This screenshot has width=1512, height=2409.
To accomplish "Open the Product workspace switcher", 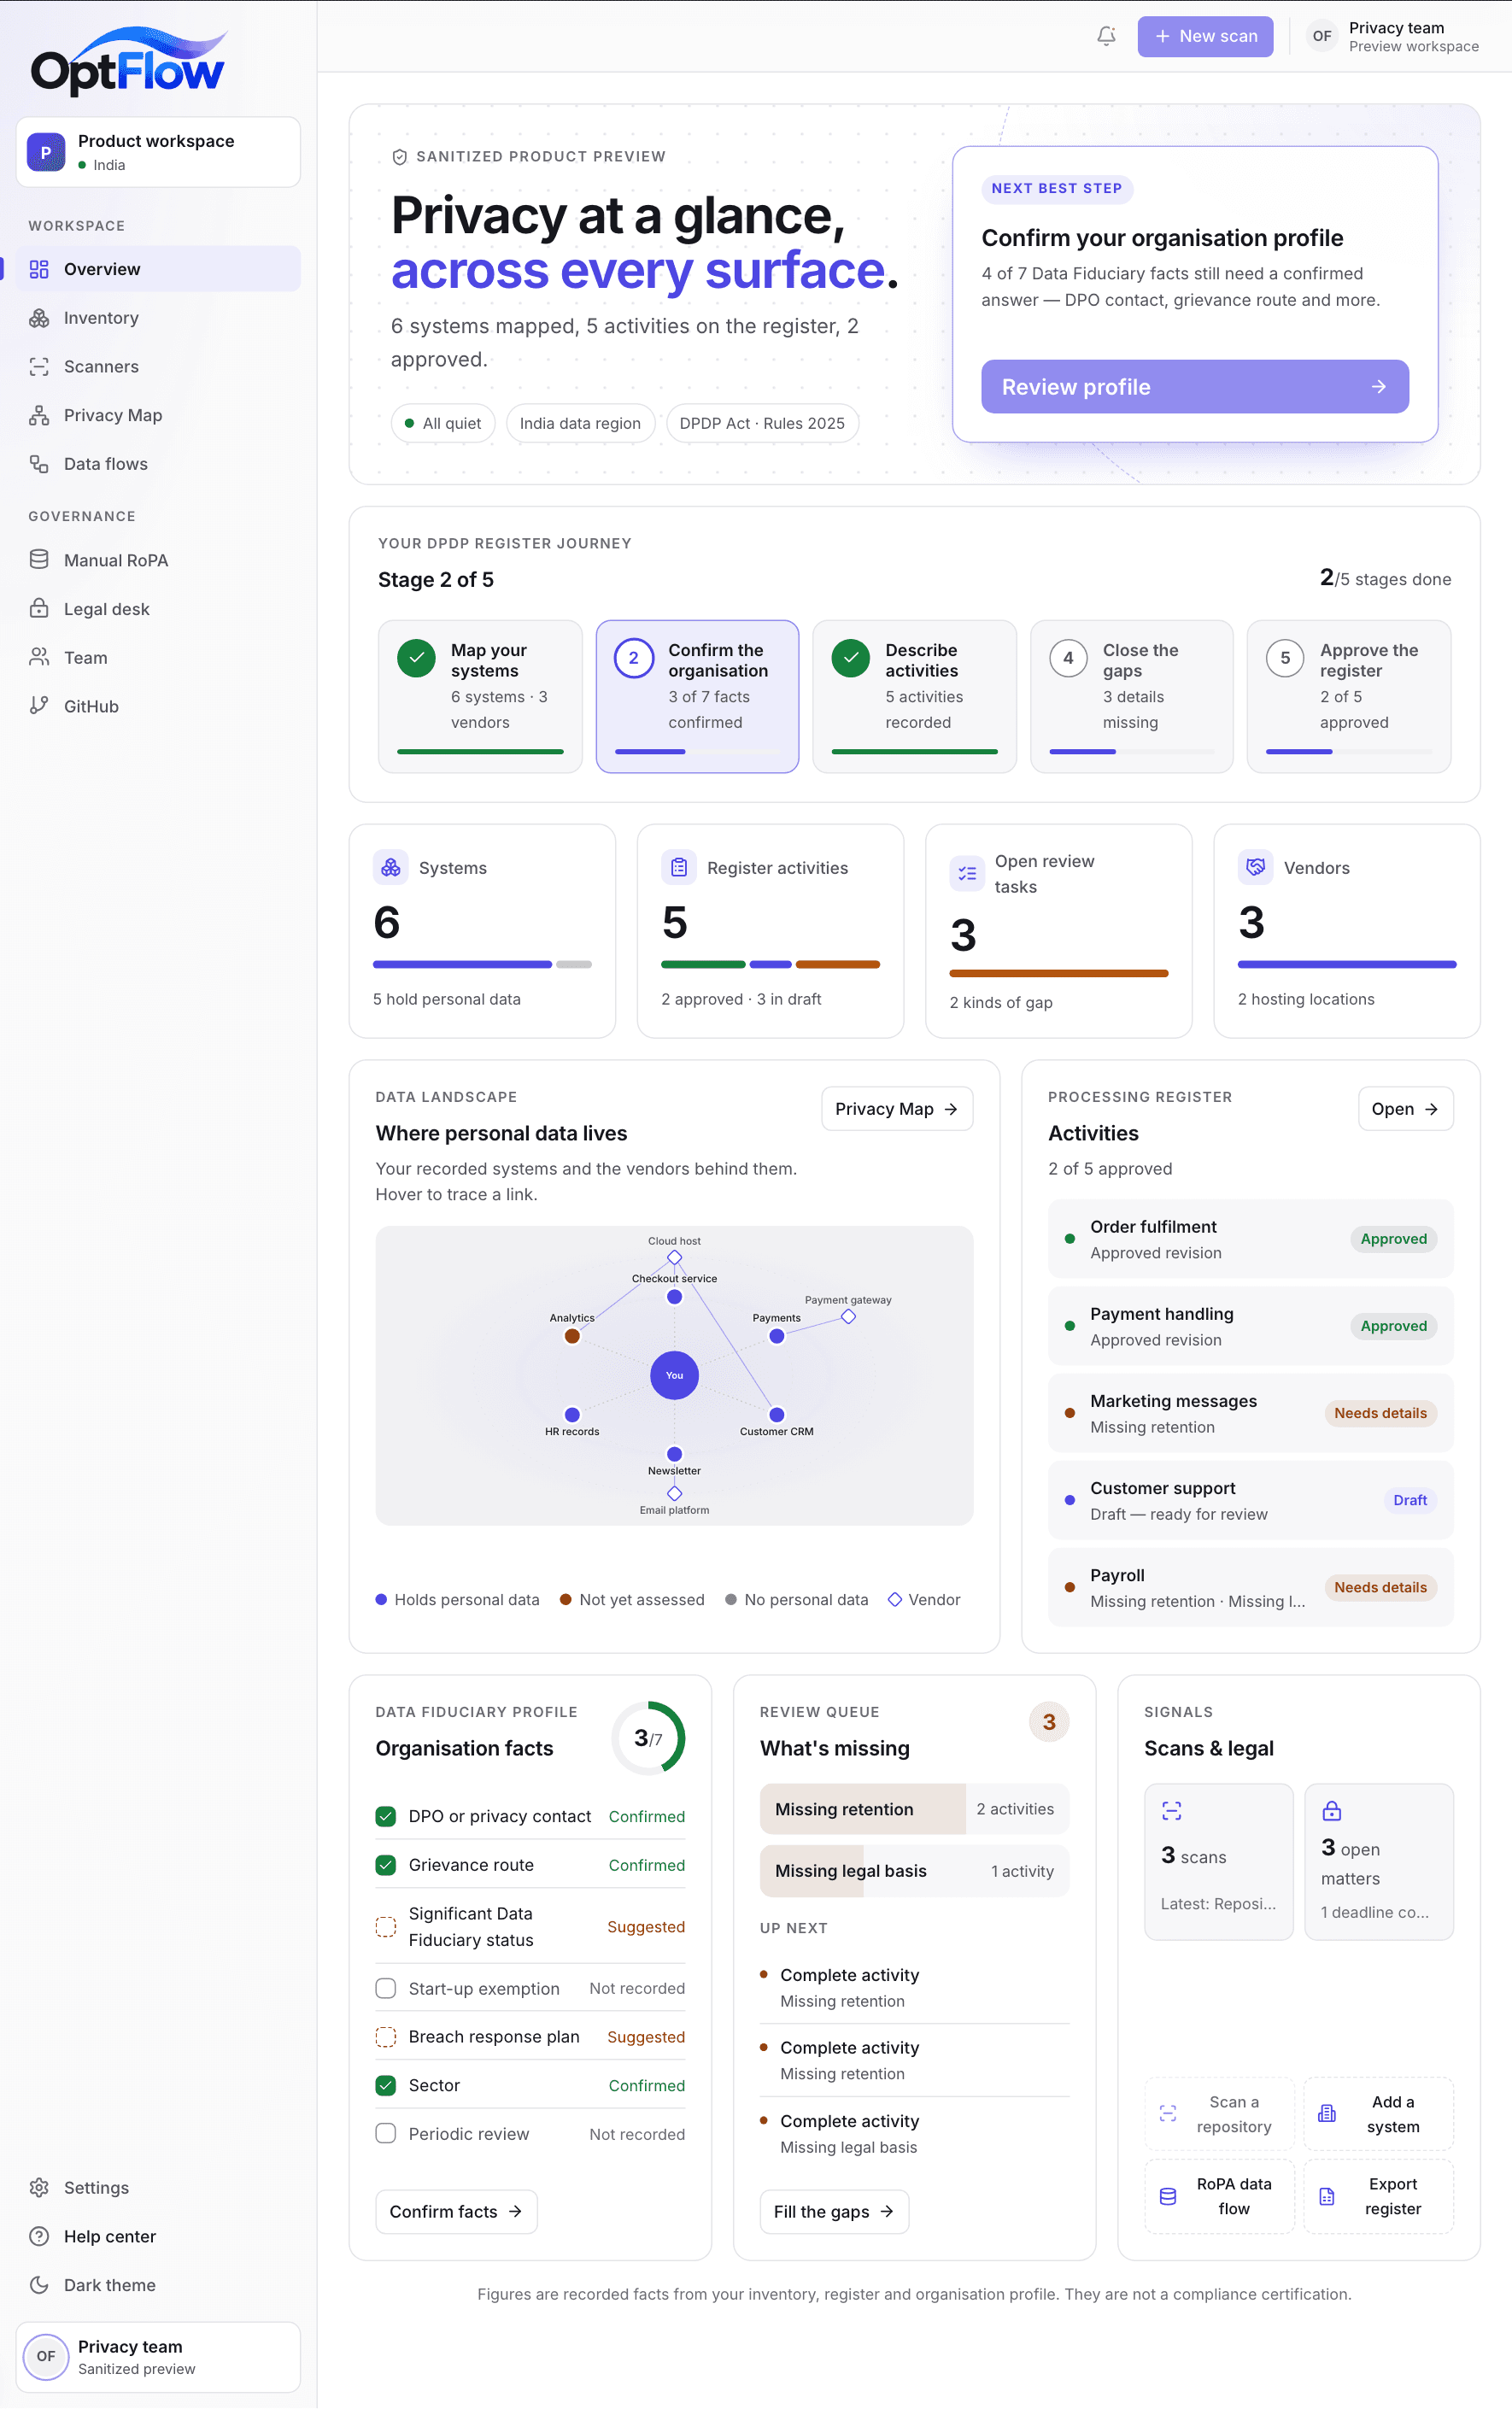I will [x=158, y=152].
